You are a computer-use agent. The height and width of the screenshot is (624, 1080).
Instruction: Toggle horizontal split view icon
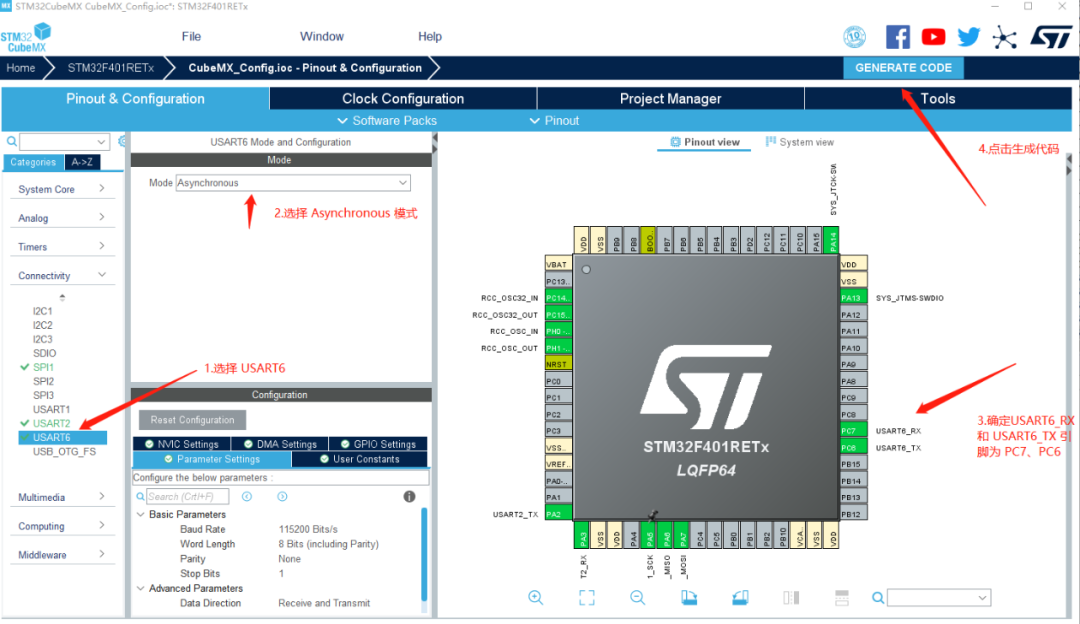[x=842, y=598]
